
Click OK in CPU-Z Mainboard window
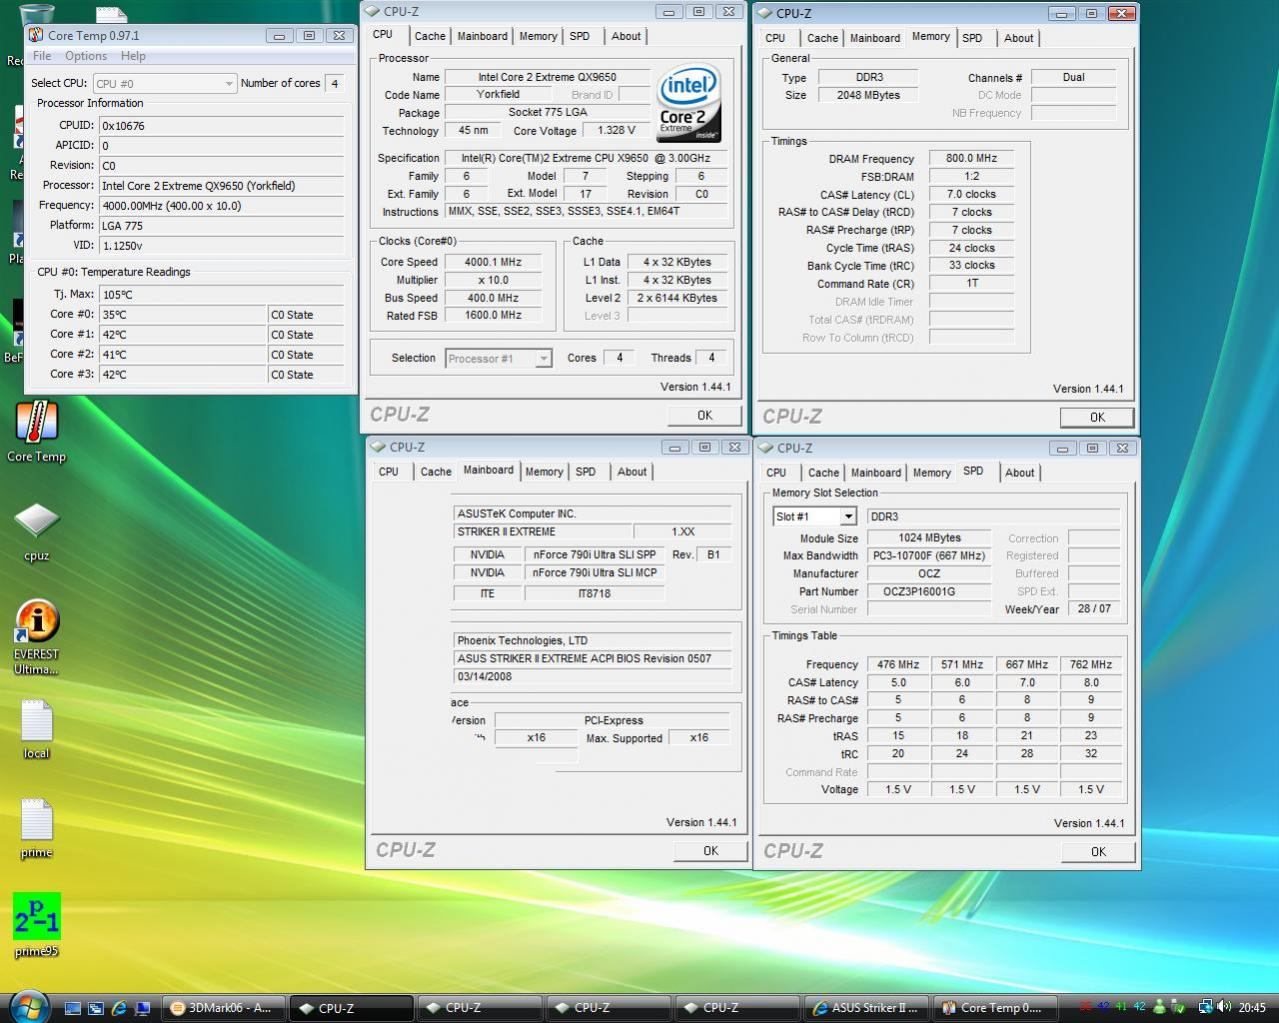(710, 851)
